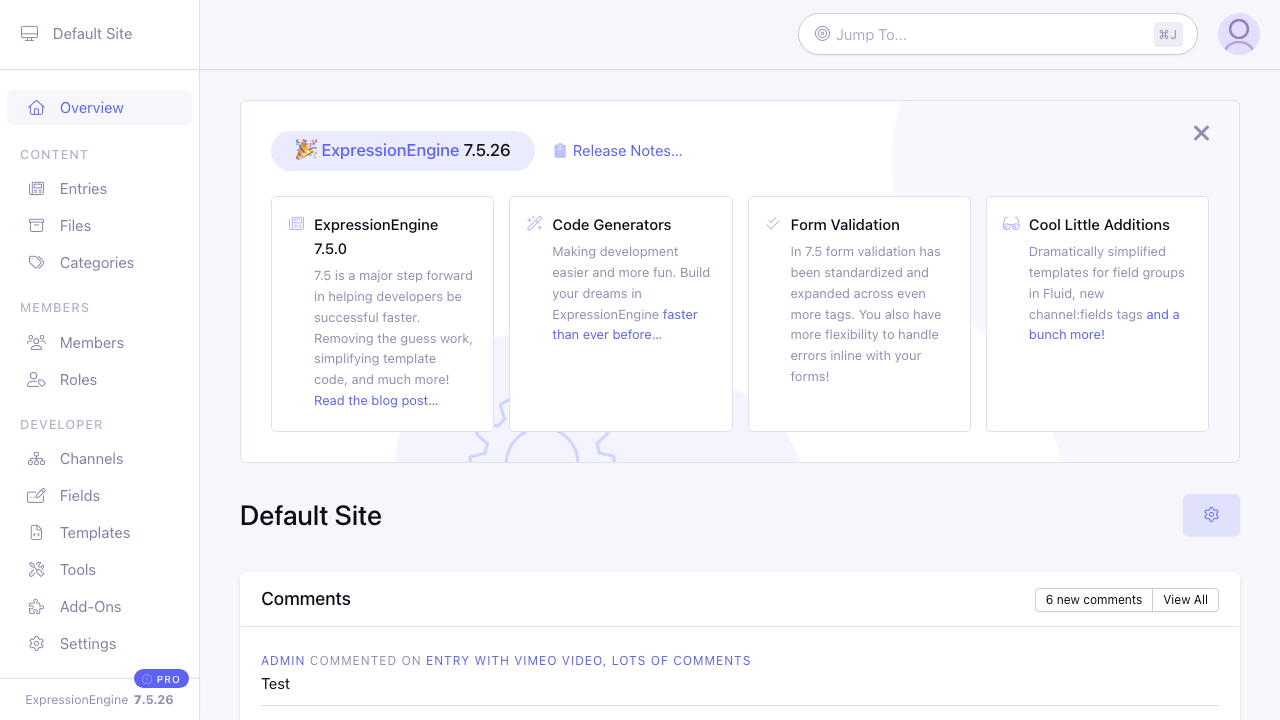Click the Add-Ons puzzle piece icon
Viewport: 1280px width, 720px height.
click(x=36, y=607)
